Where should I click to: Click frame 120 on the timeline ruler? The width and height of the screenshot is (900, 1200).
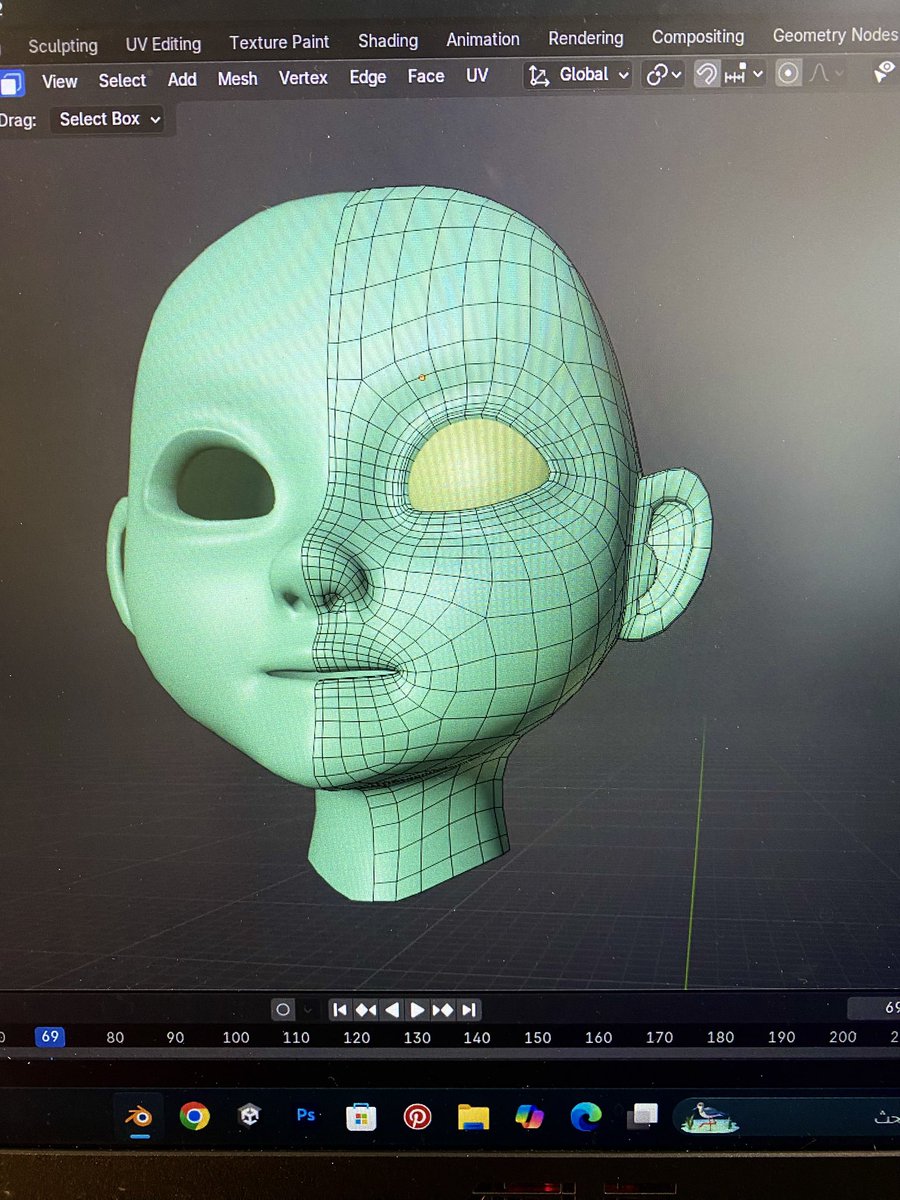click(x=357, y=1038)
